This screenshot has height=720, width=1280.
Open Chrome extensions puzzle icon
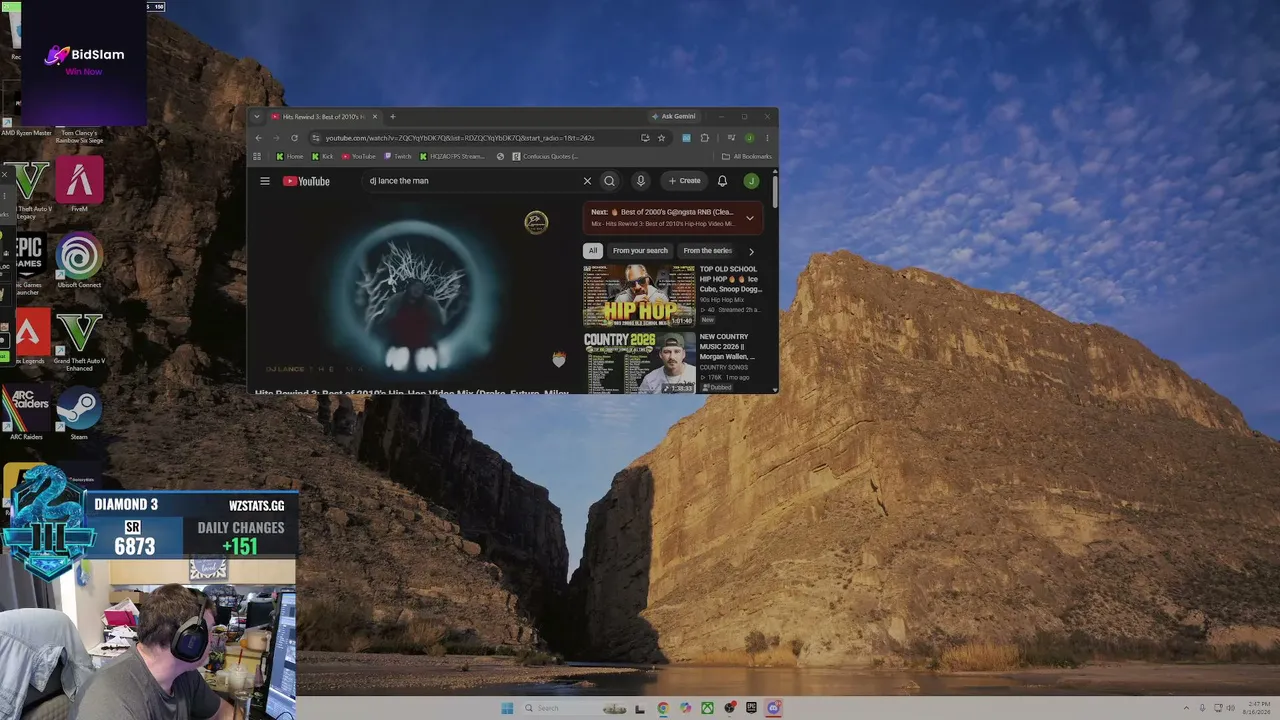pyautogui.click(x=704, y=138)
